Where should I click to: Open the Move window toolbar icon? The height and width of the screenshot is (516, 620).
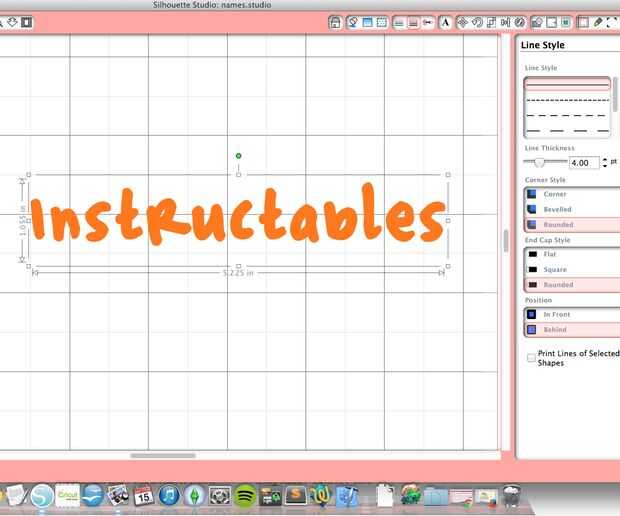462,23
